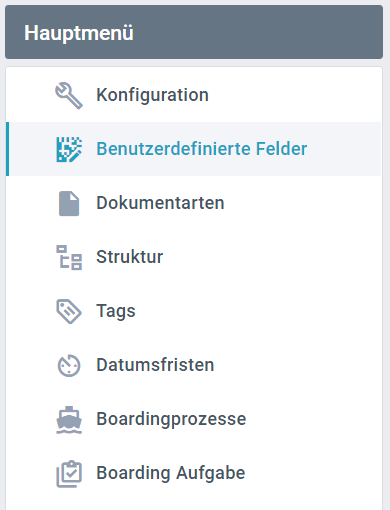The image size is (390, 510).
Task: Select the clock icon beside Datumsfristen
Action: 69,366
